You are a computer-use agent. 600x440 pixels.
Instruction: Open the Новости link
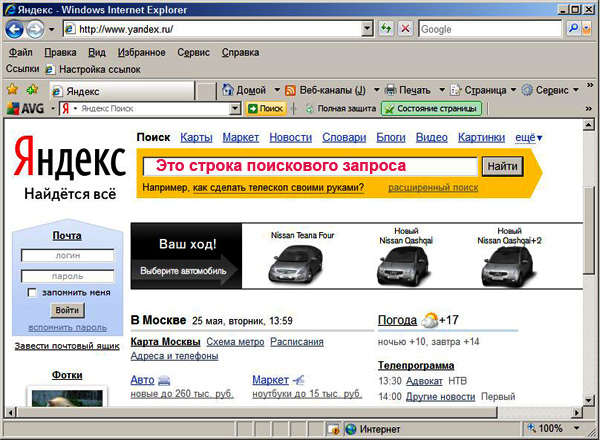290,137
